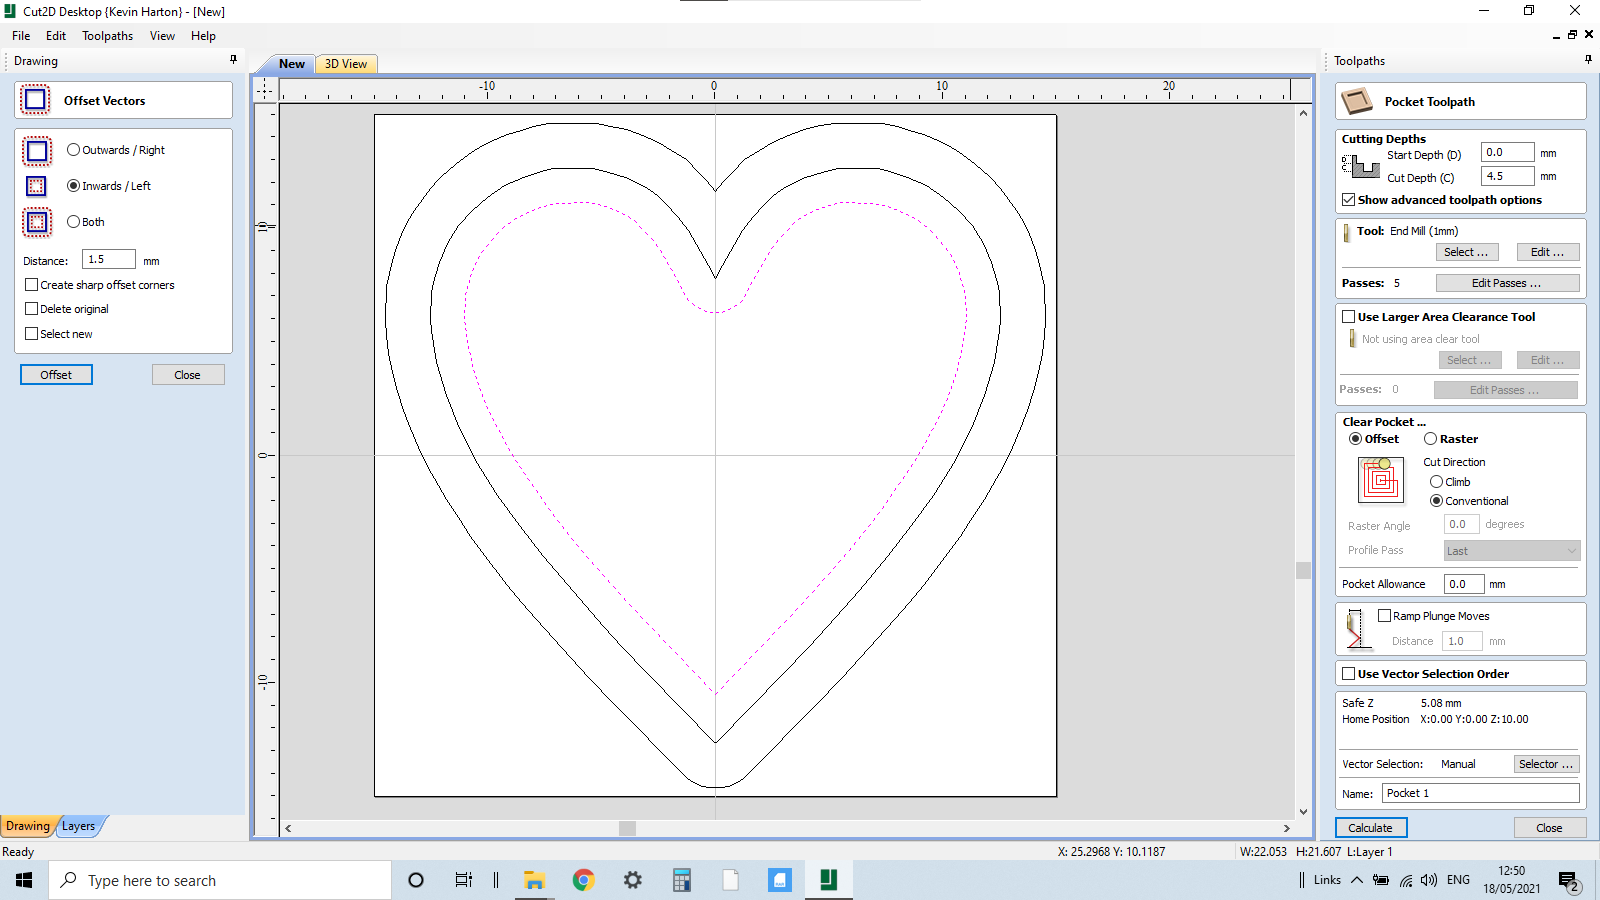
Task: Click the Offset button
Action: (x=56, y=375)
